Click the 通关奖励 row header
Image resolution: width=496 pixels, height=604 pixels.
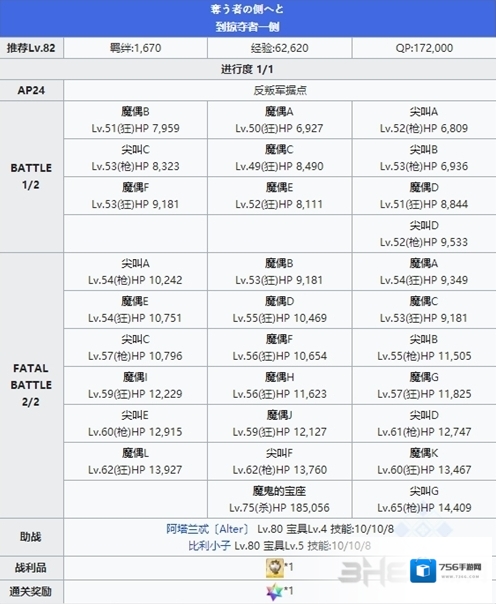31,592
